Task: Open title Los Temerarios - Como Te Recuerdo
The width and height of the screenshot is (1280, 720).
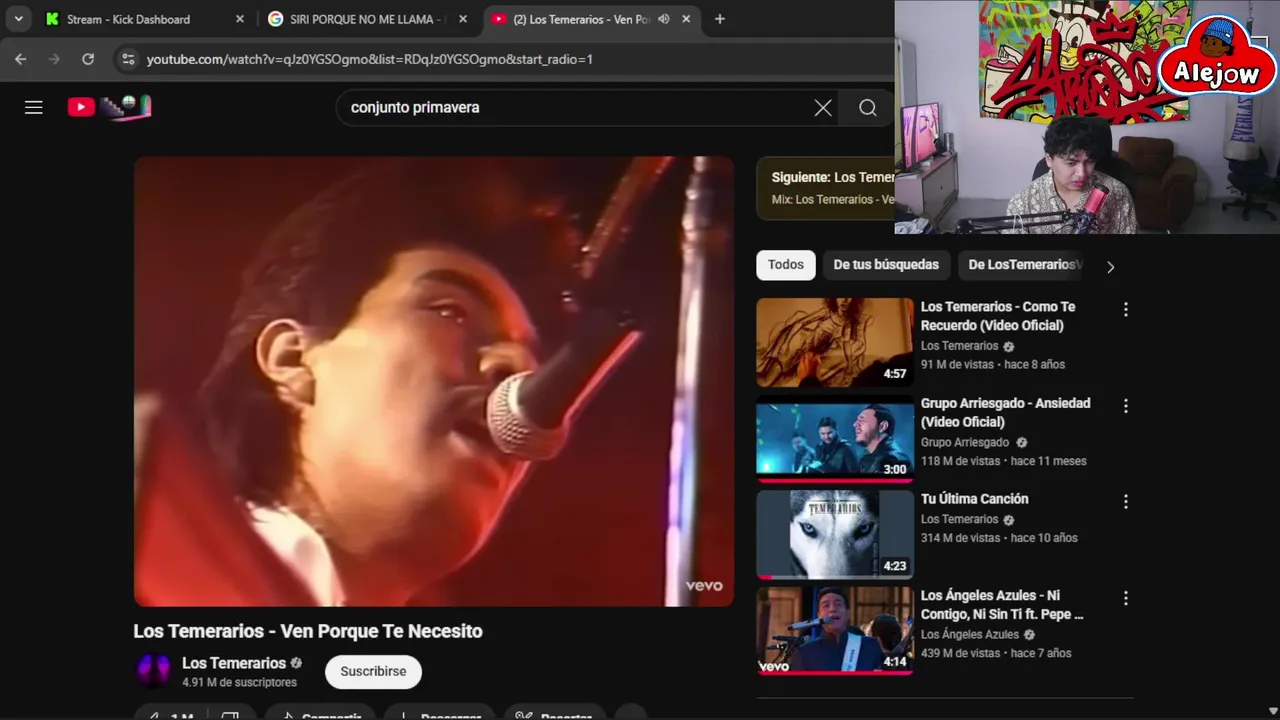Action: pos(998,316)
